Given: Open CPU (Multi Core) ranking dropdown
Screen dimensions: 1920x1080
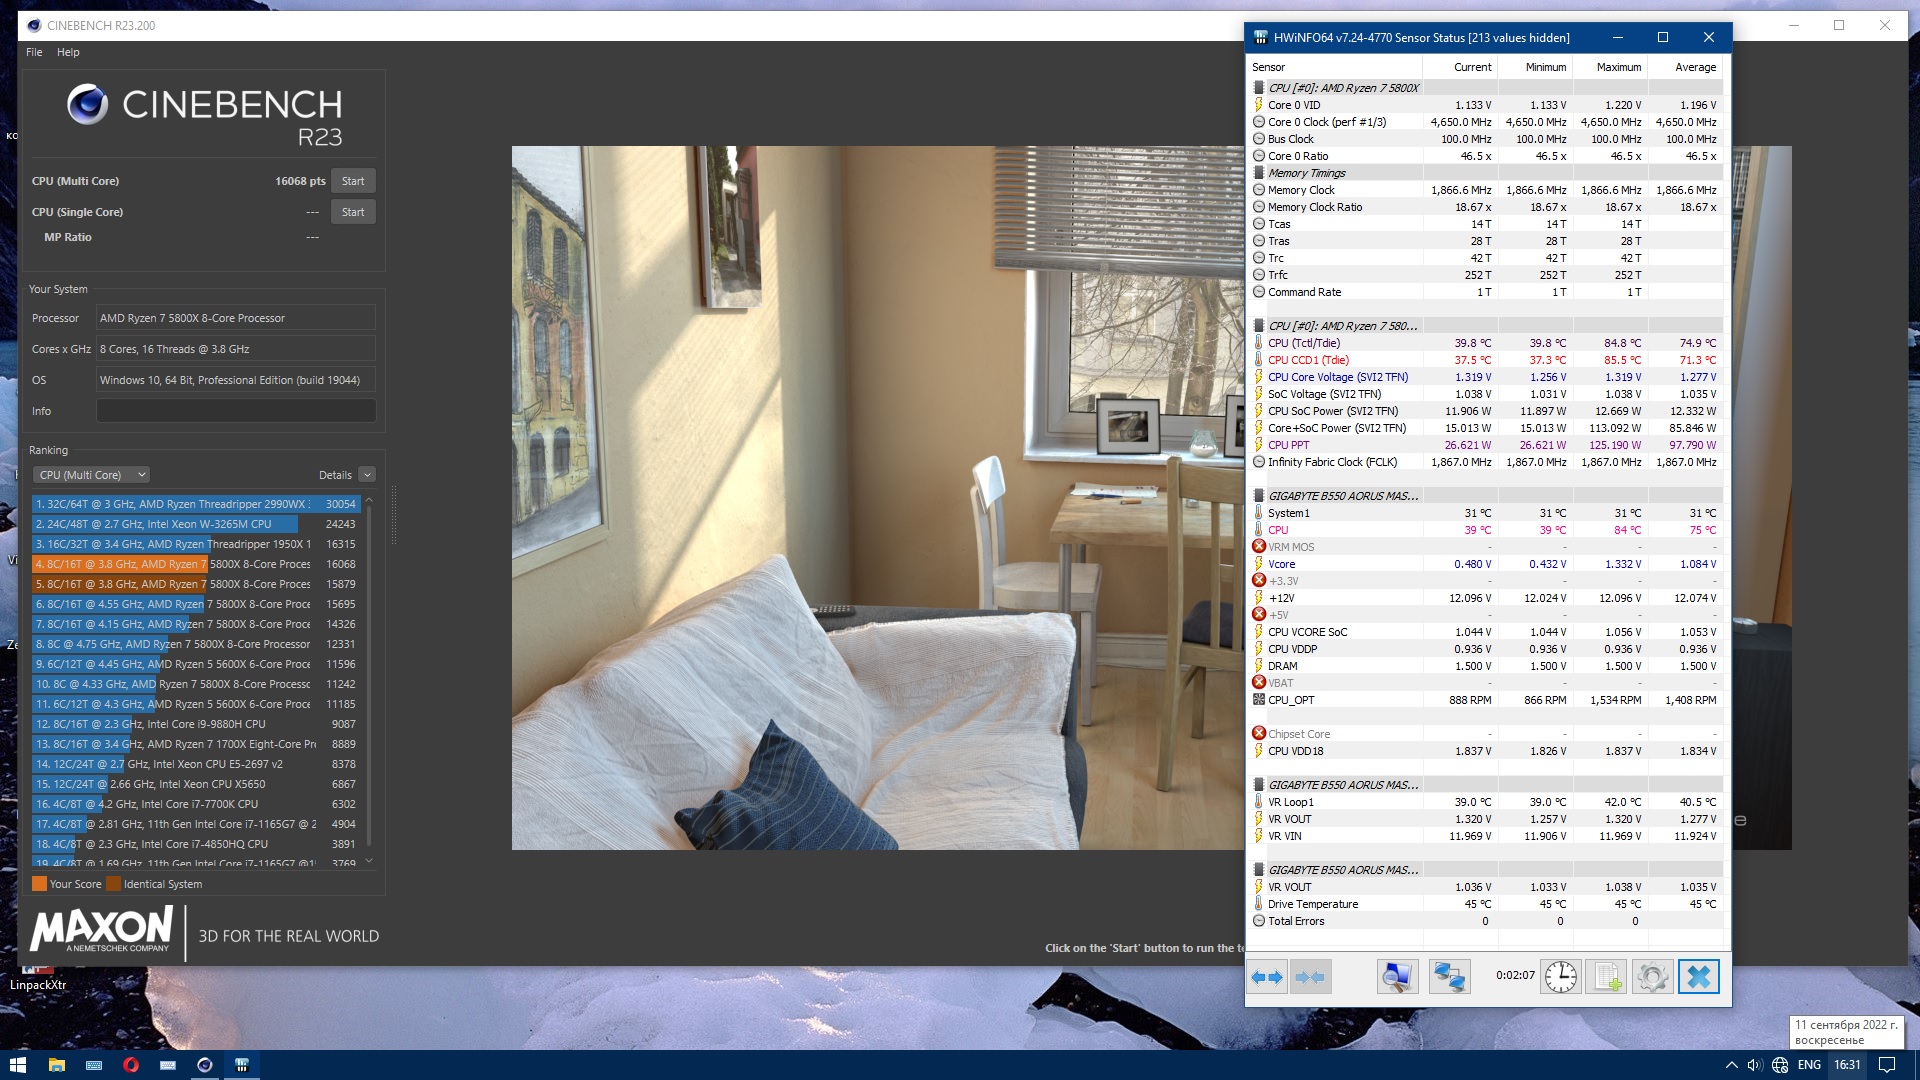Looking at the screenshot, I should [91, 475].
